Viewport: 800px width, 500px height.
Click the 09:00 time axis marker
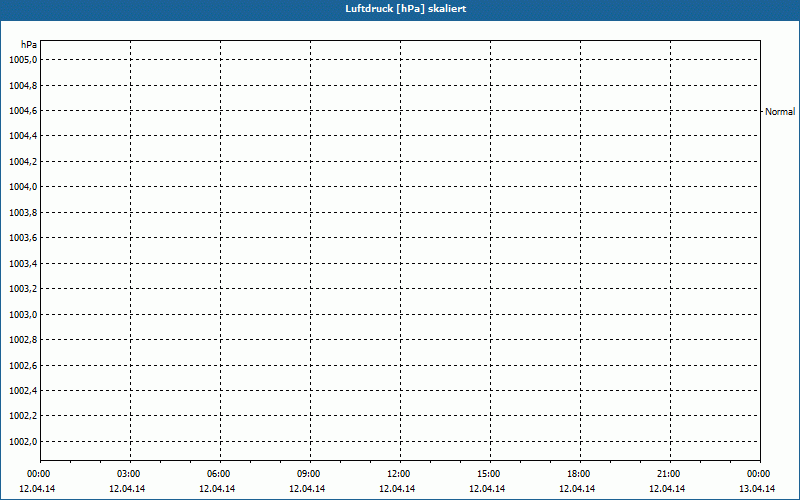[x=309, y=474]
